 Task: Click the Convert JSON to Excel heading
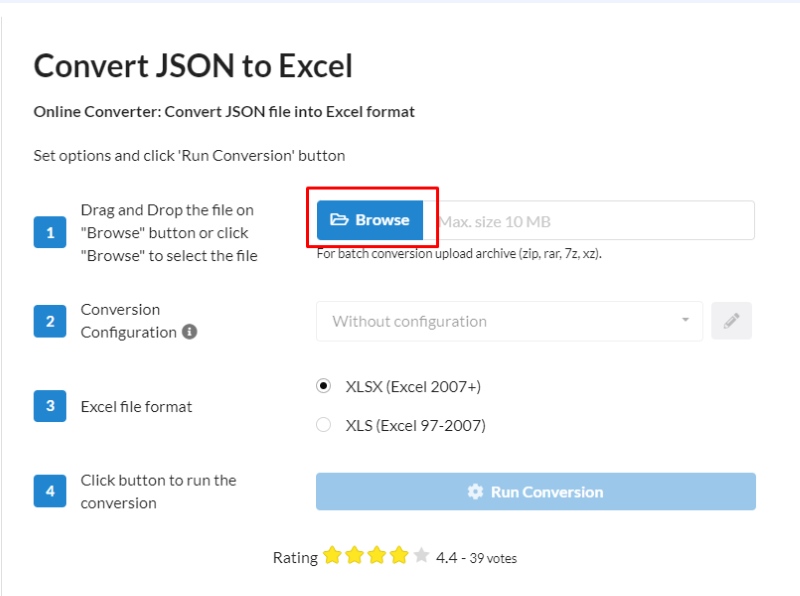click(x=194, y=65)
